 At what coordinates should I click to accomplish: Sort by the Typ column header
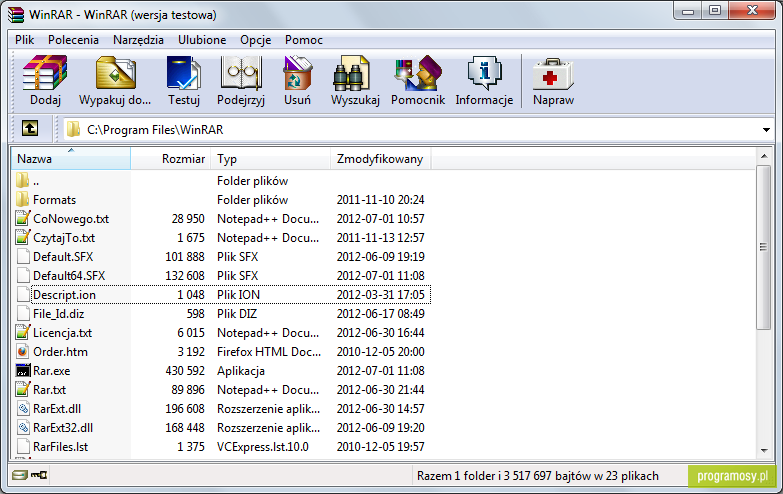click(x=271, y=159)
